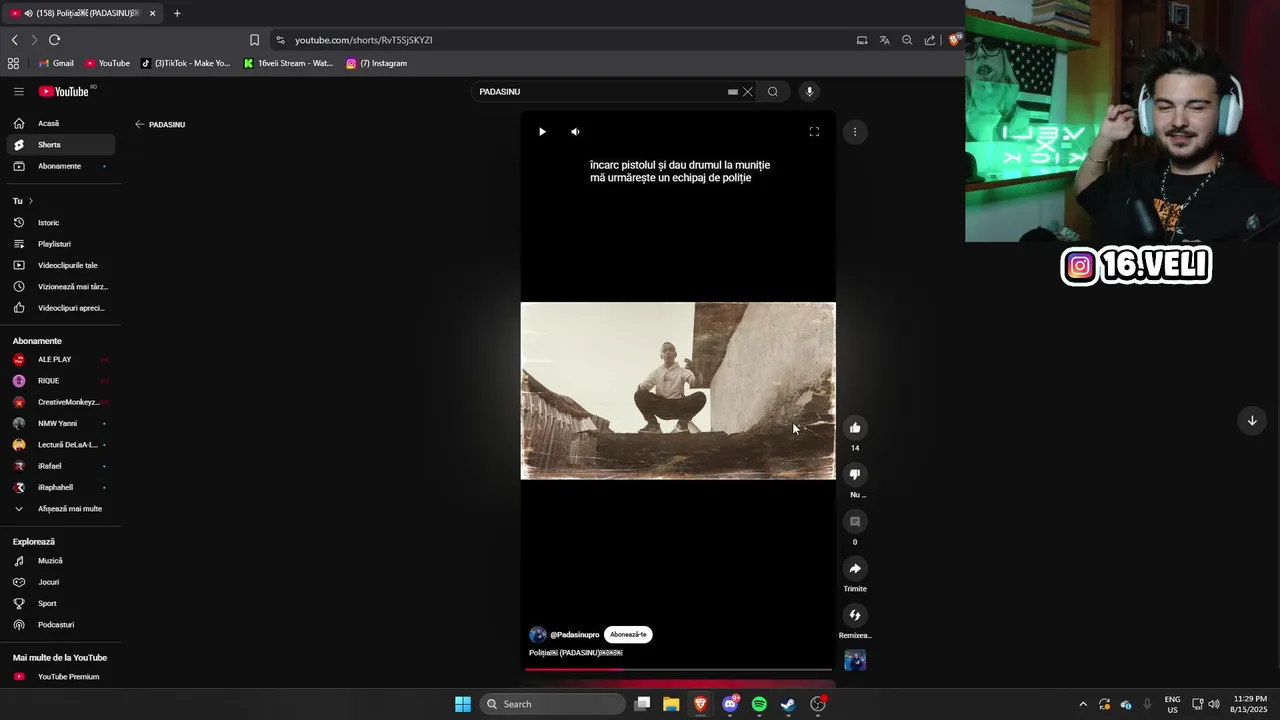Open Sport category
Screen dimensions: 1280x720
(61, 604)
